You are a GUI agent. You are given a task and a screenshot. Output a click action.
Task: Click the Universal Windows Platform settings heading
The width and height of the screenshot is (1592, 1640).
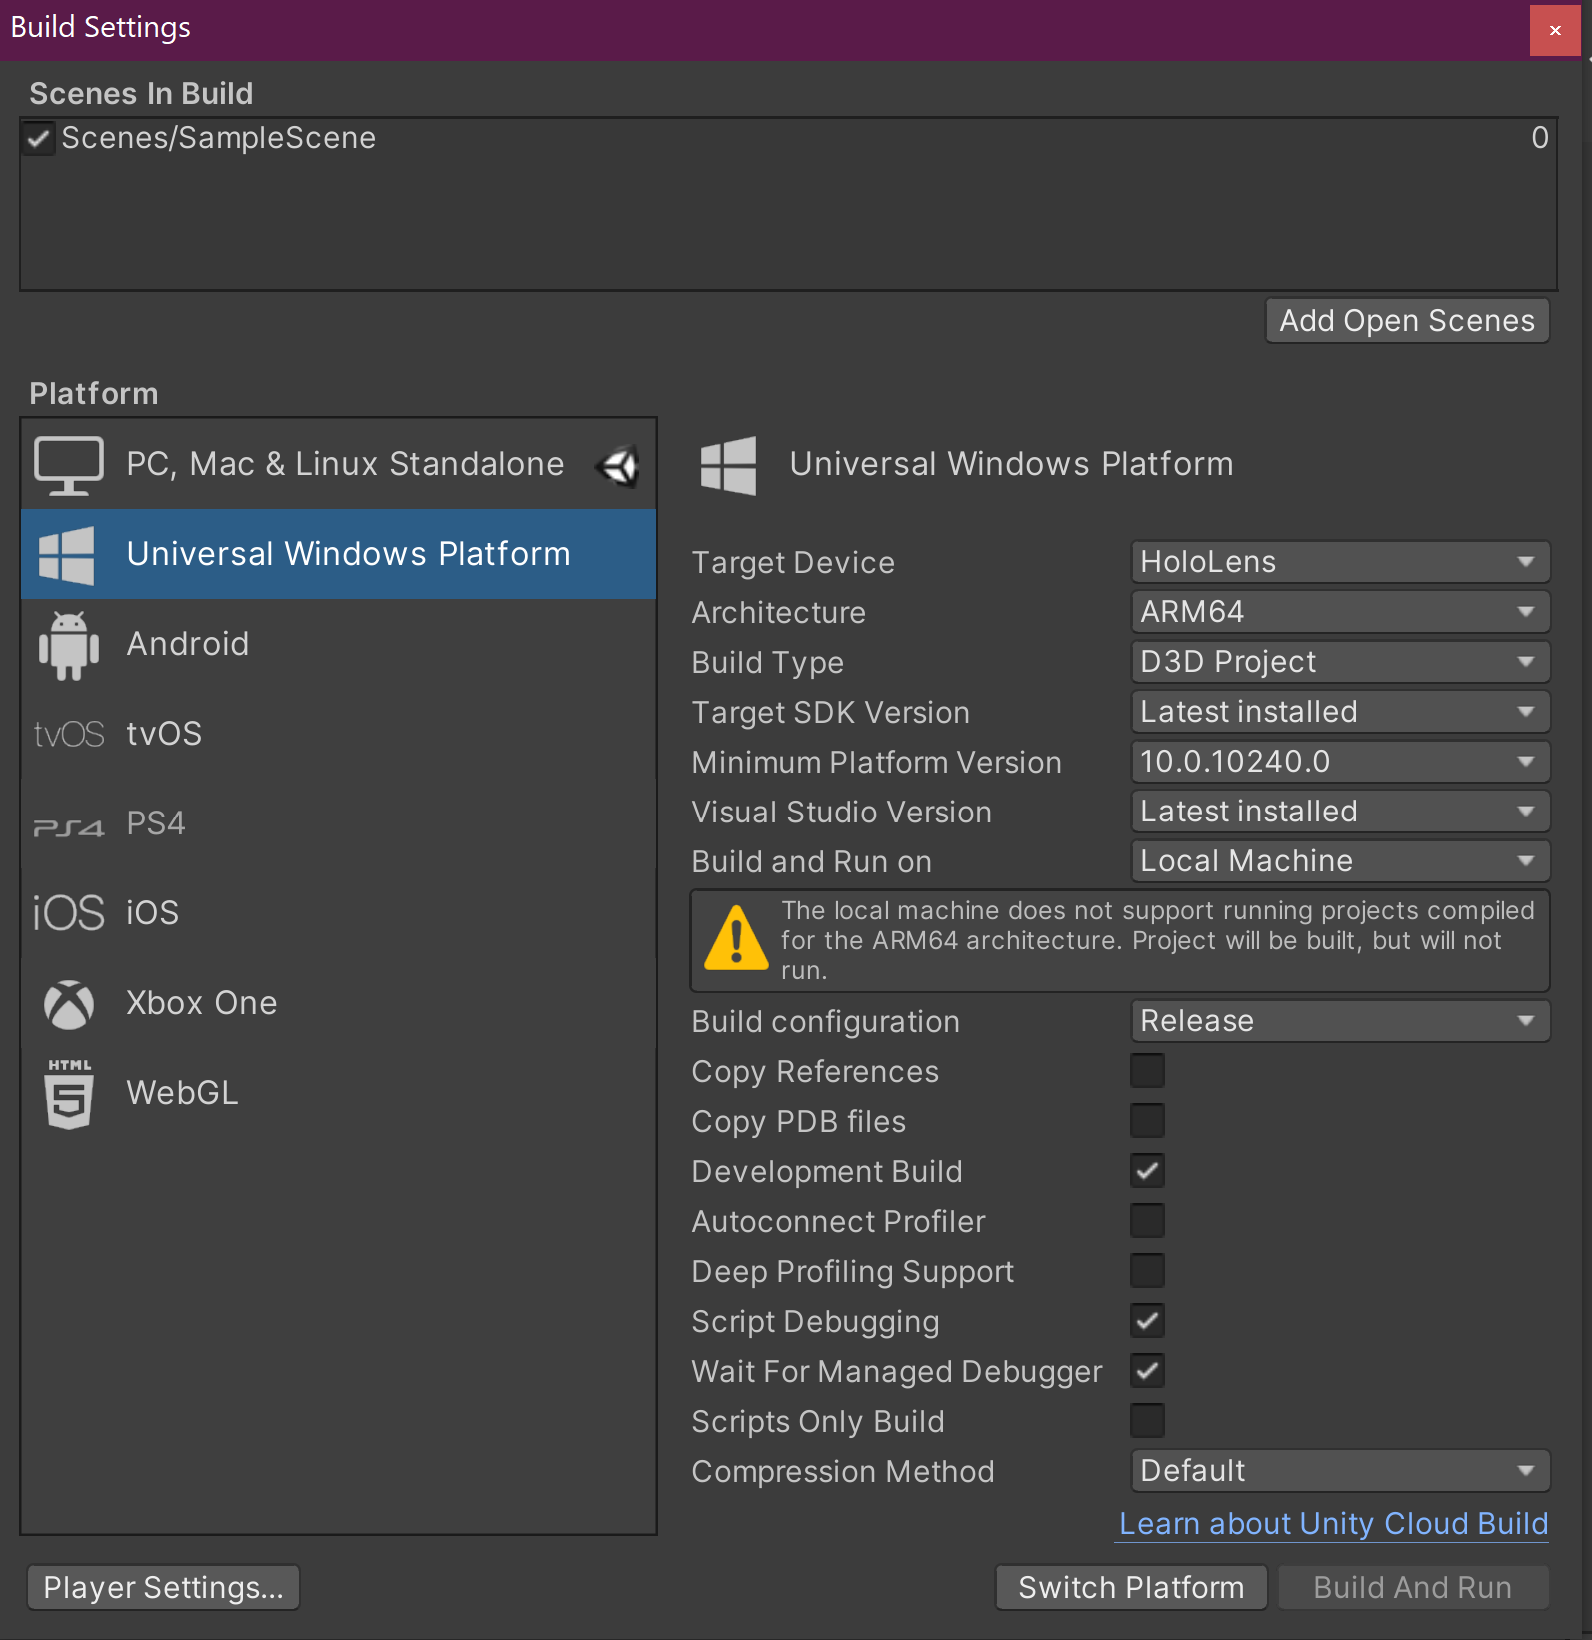click(x=1011, y=465)
